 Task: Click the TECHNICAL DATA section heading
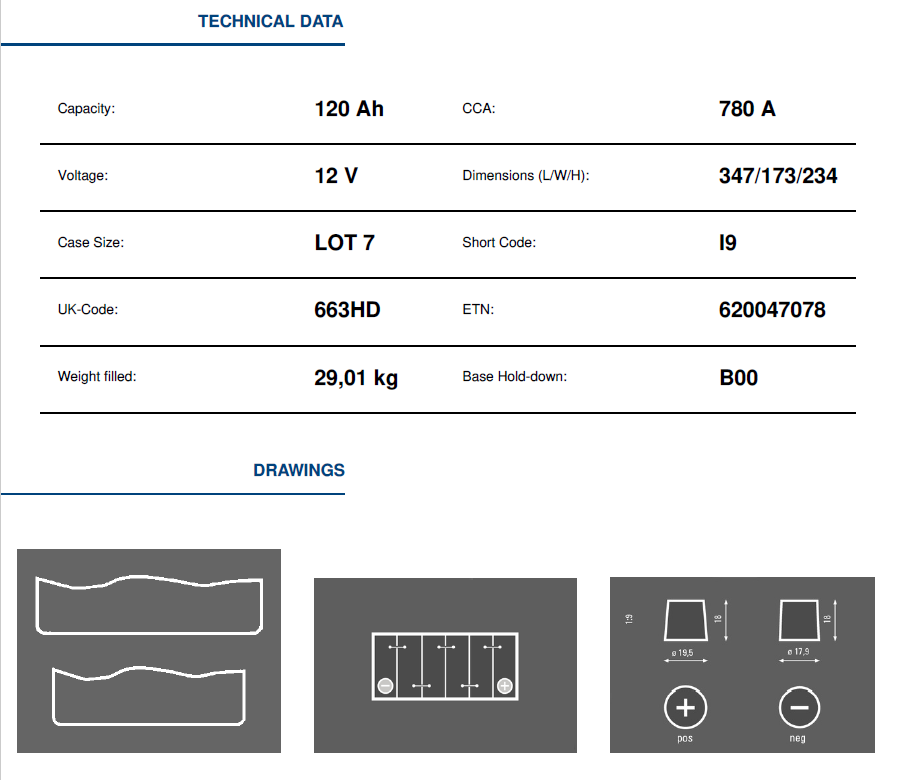click(270, 21)
